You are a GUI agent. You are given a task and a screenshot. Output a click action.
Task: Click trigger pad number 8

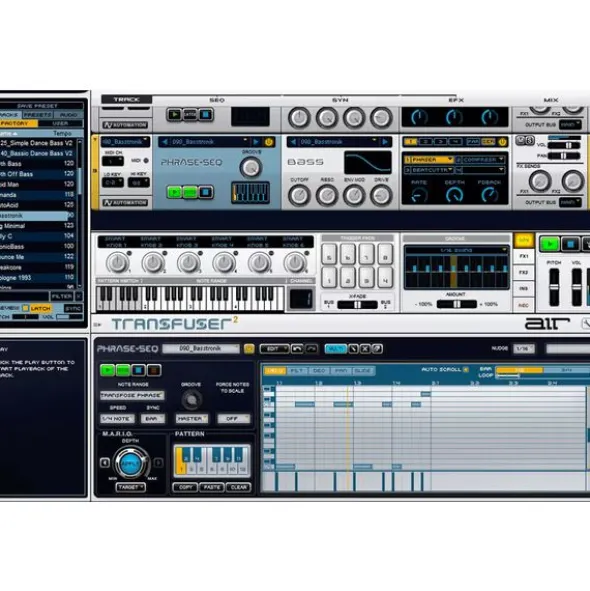coord(385,254)
